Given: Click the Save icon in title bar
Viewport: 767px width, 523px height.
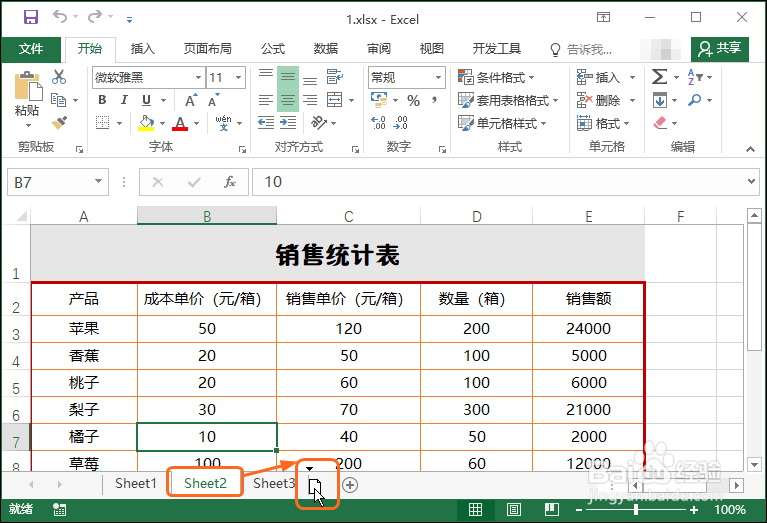Looking at the screenshot, I should pos(31,18).
